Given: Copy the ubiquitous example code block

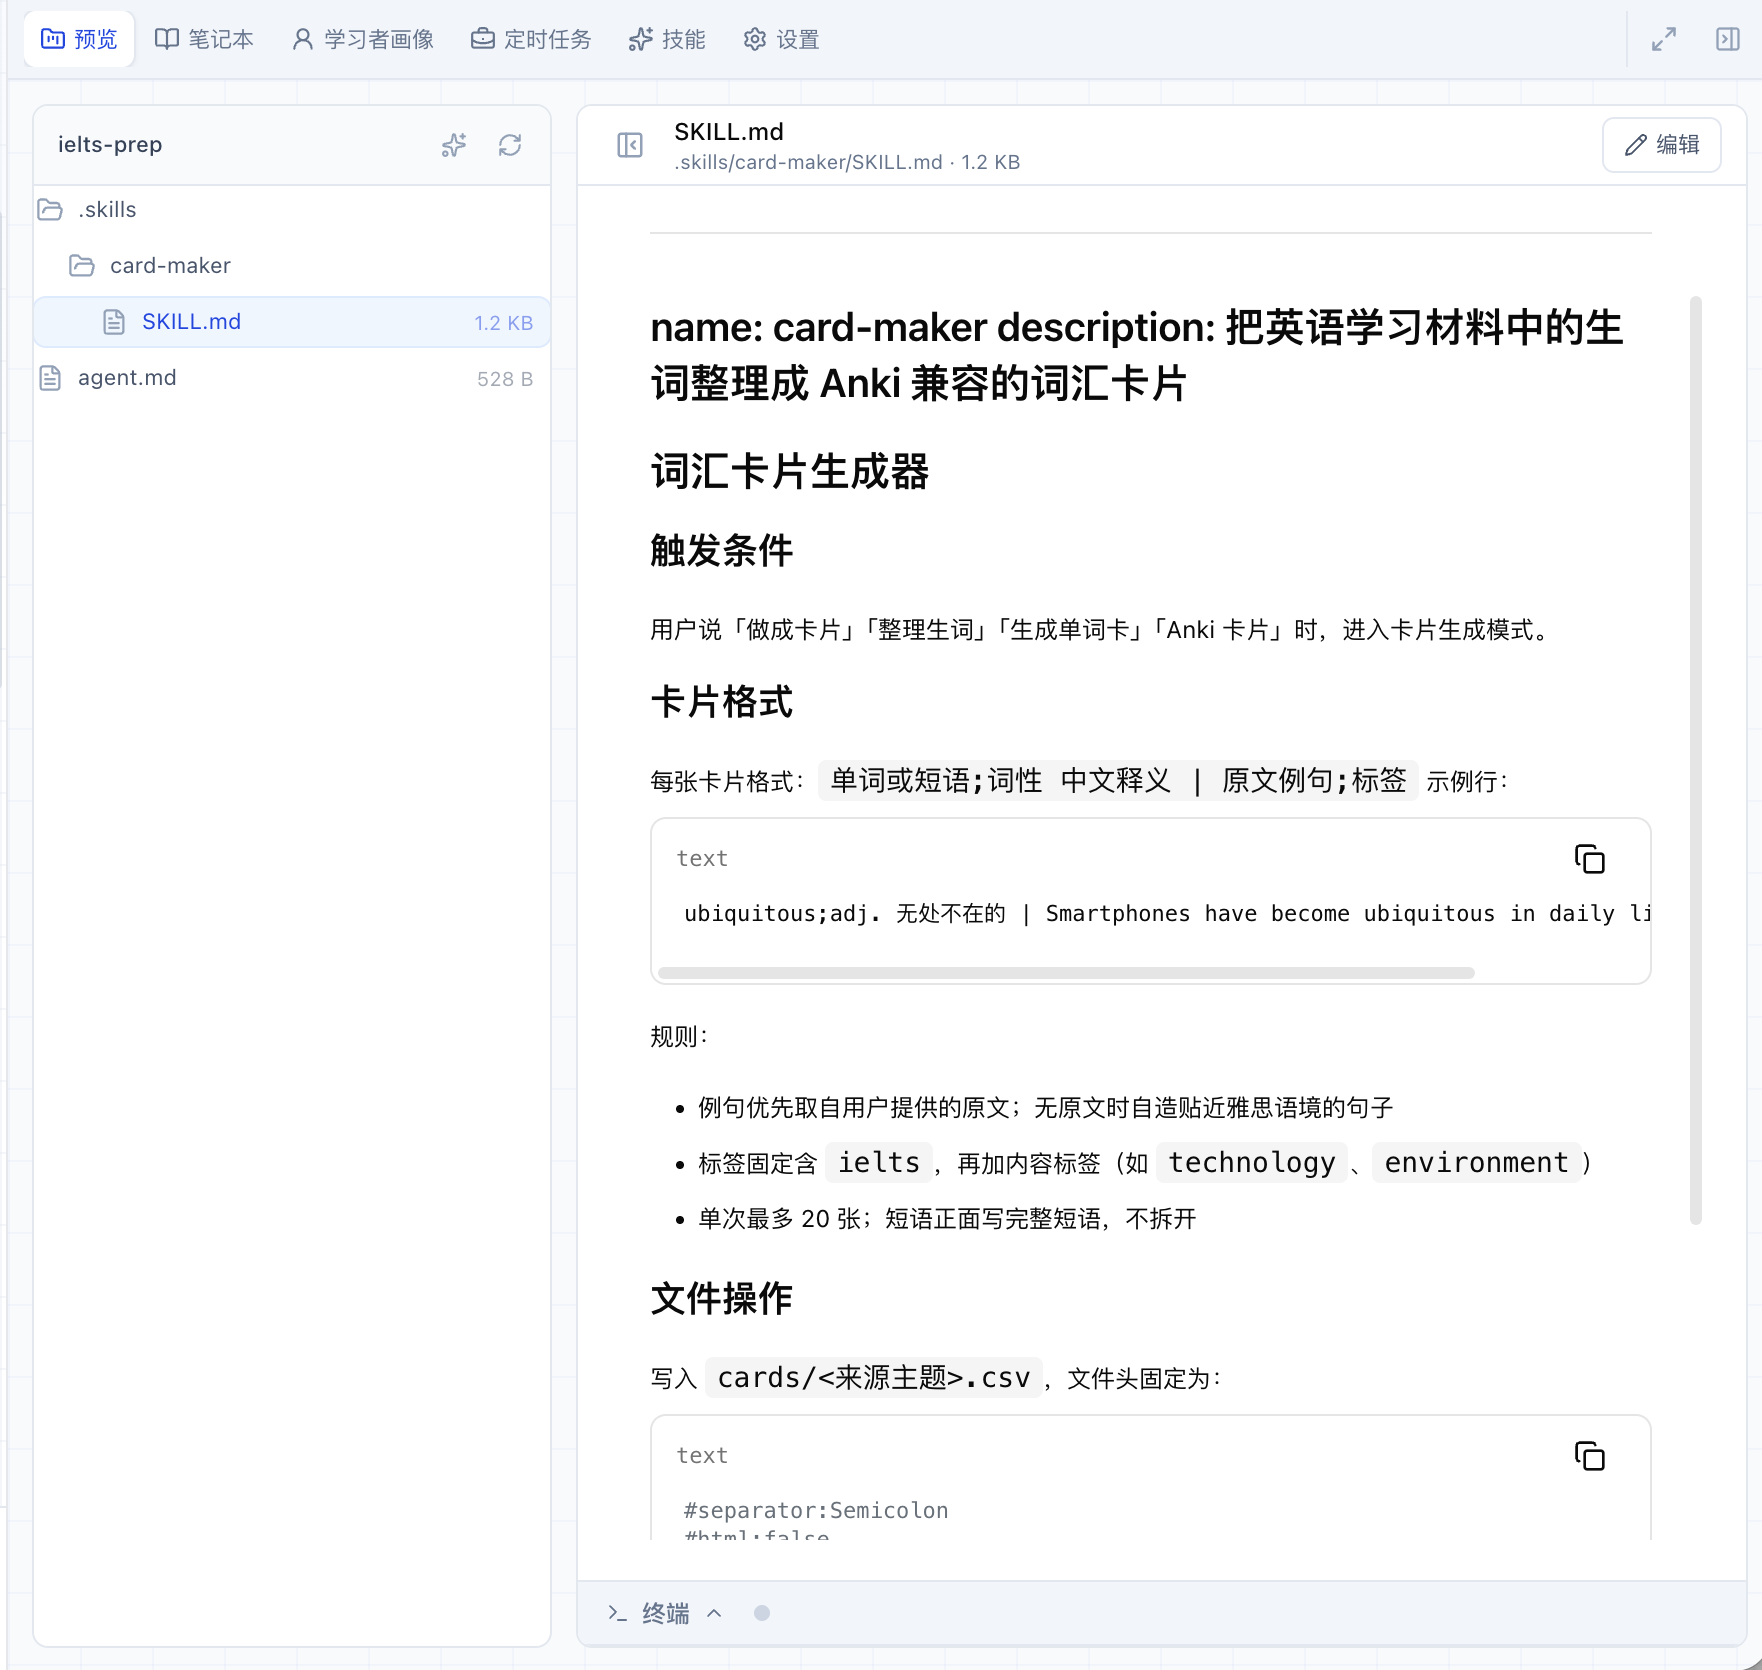Looking at the screenshot, I should (x=1590, y=859).
